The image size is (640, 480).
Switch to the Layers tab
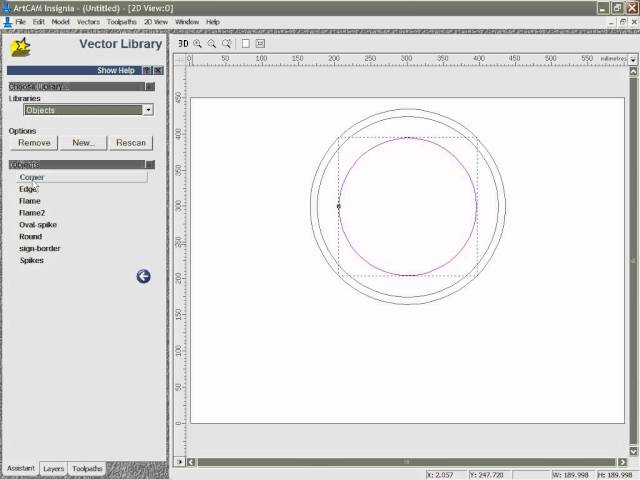53,469
